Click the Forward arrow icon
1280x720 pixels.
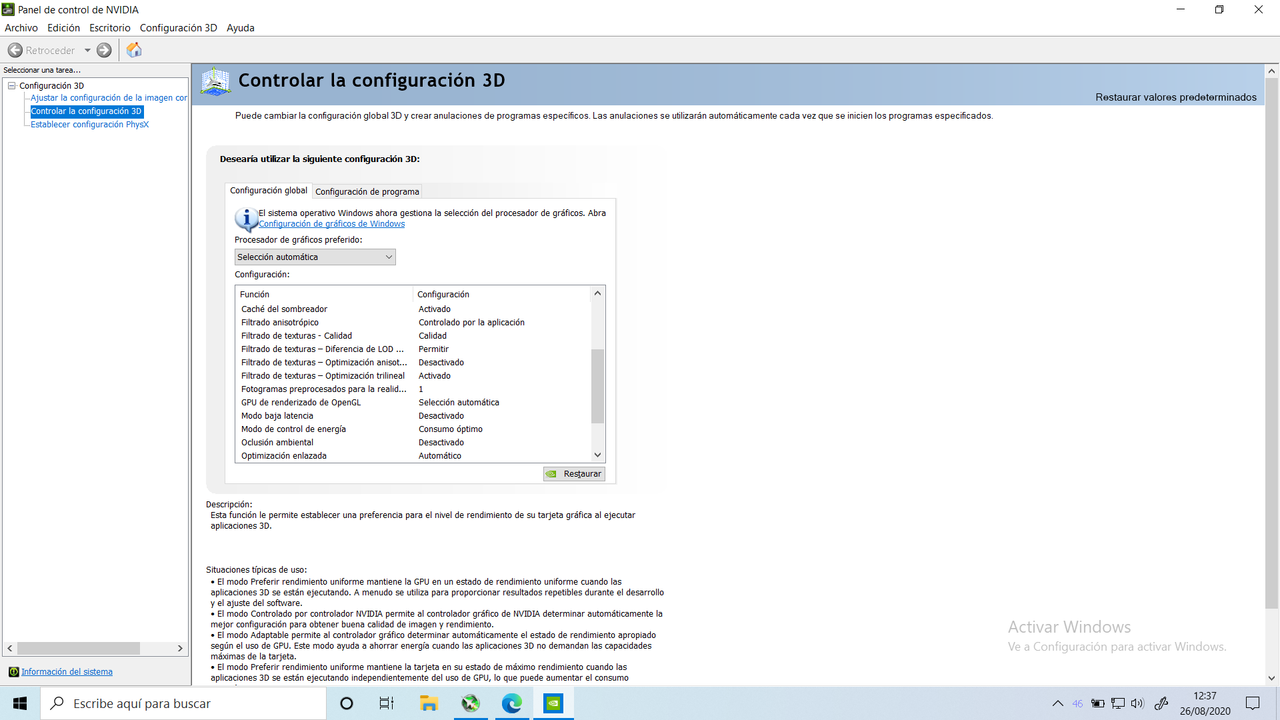(104, 50)
